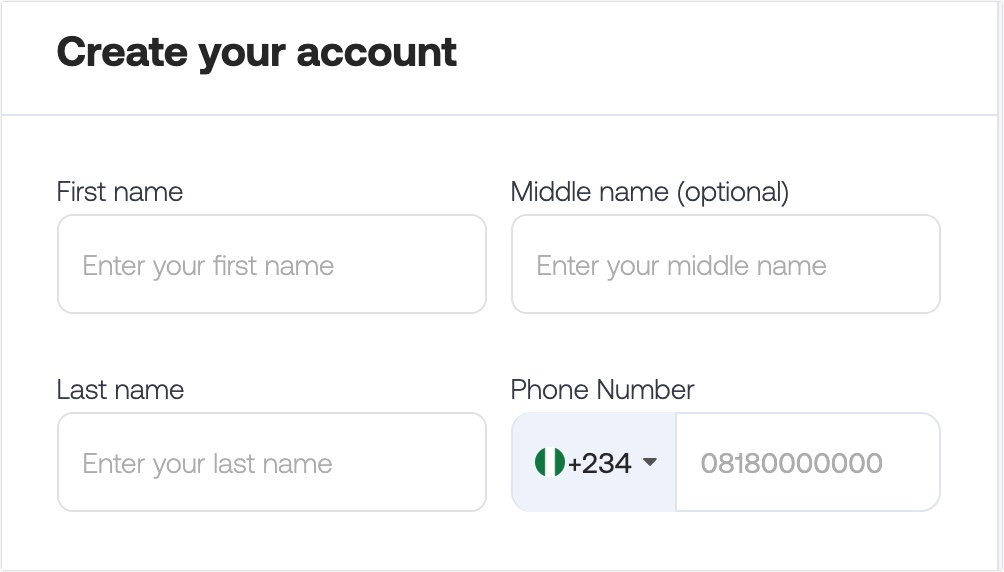
Task: Click the Nigerian flag icon
Action: [549, 462]
